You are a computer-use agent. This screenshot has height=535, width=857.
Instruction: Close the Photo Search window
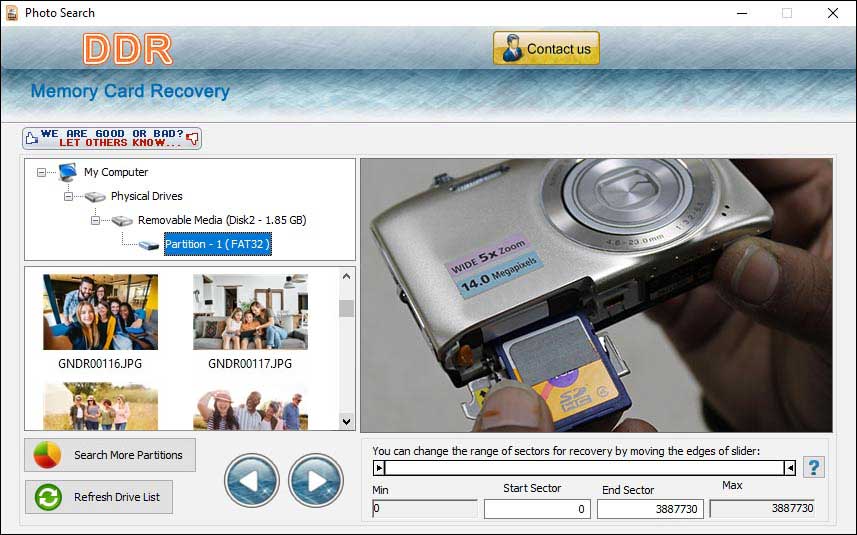(832, 13)
